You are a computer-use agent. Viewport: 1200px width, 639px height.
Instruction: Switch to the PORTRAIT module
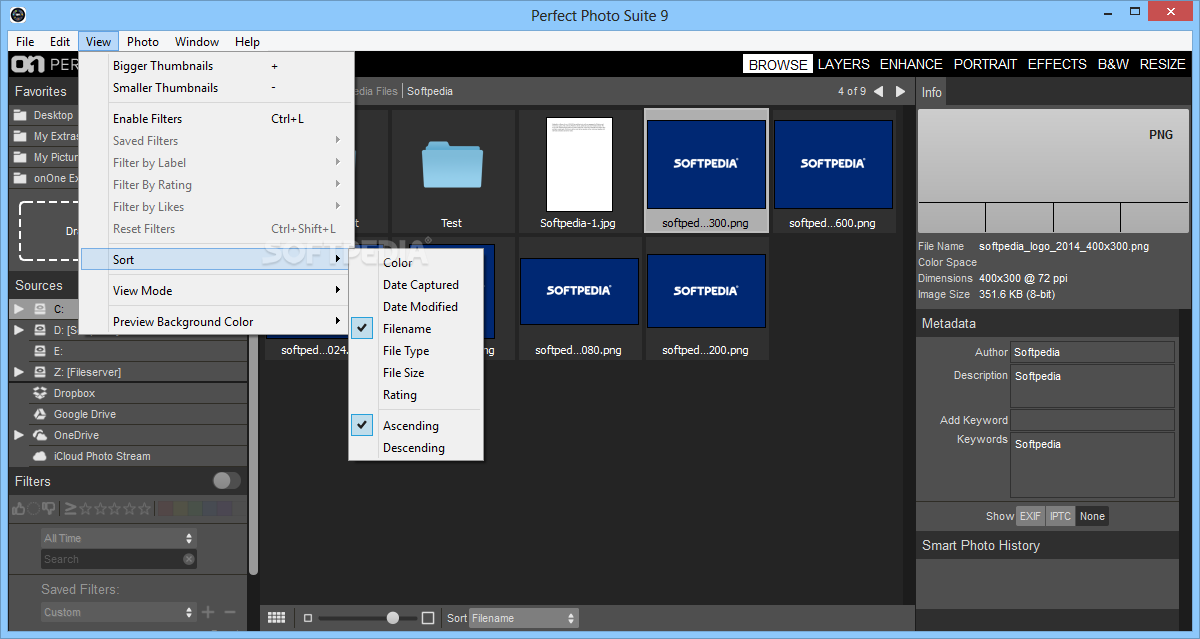coord(985,64)
